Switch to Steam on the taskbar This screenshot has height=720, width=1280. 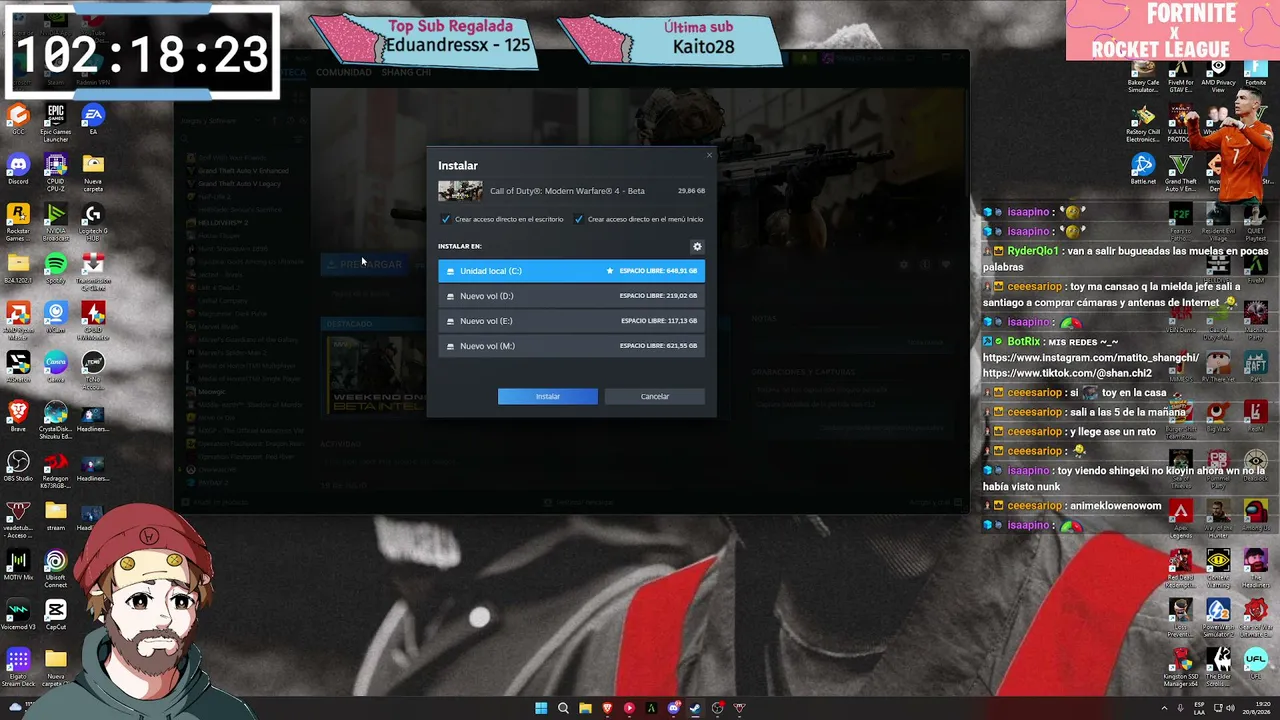(695, 708)
